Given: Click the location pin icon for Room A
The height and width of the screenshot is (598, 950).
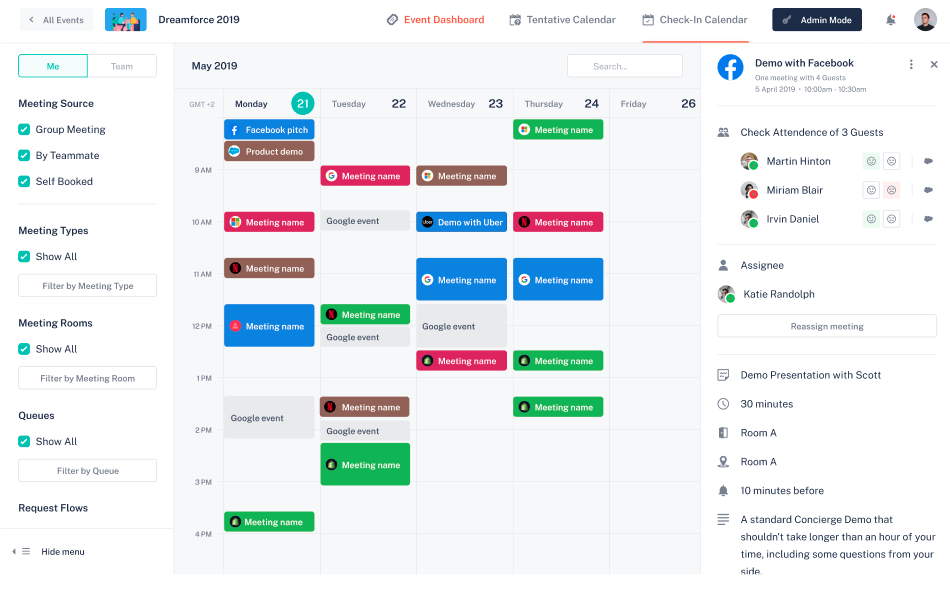Looking at the screenshot, I should coord(723,462).
